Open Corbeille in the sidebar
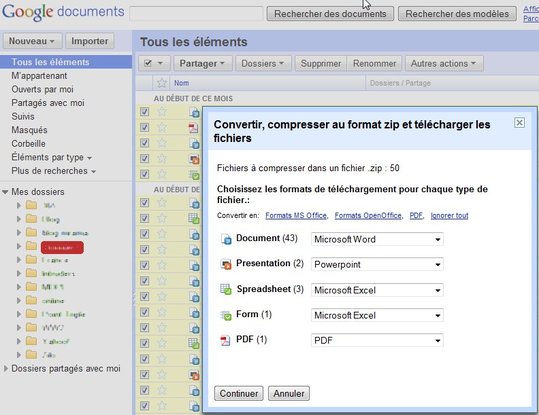Image resolution: width=539 pixels, height=415 pixels. pyautogui.click(x=28, y=144)
